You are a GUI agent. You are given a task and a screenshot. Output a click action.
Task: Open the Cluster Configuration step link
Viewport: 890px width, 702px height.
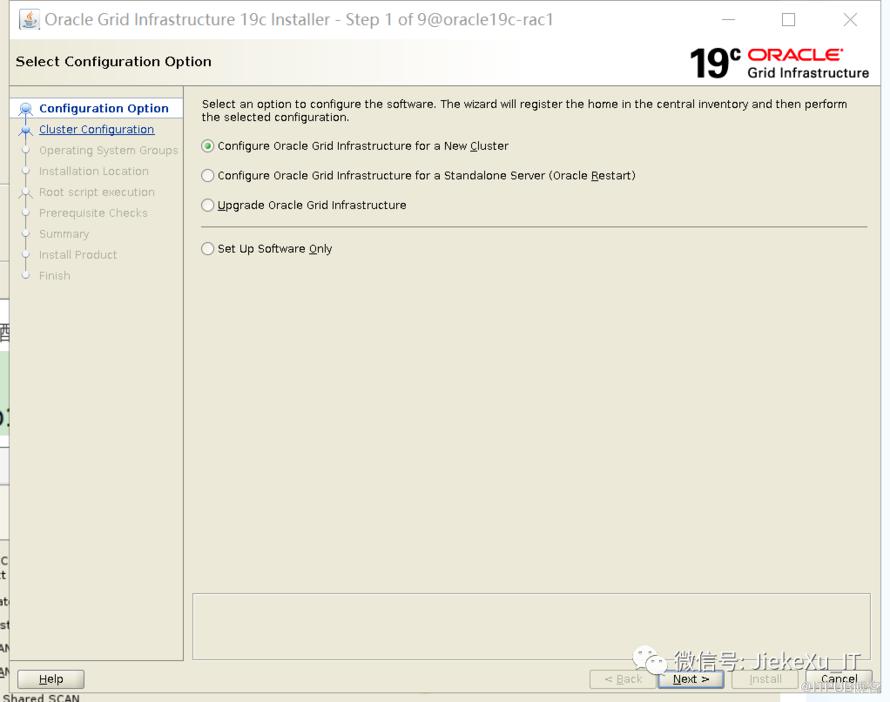tap(96, 129)
